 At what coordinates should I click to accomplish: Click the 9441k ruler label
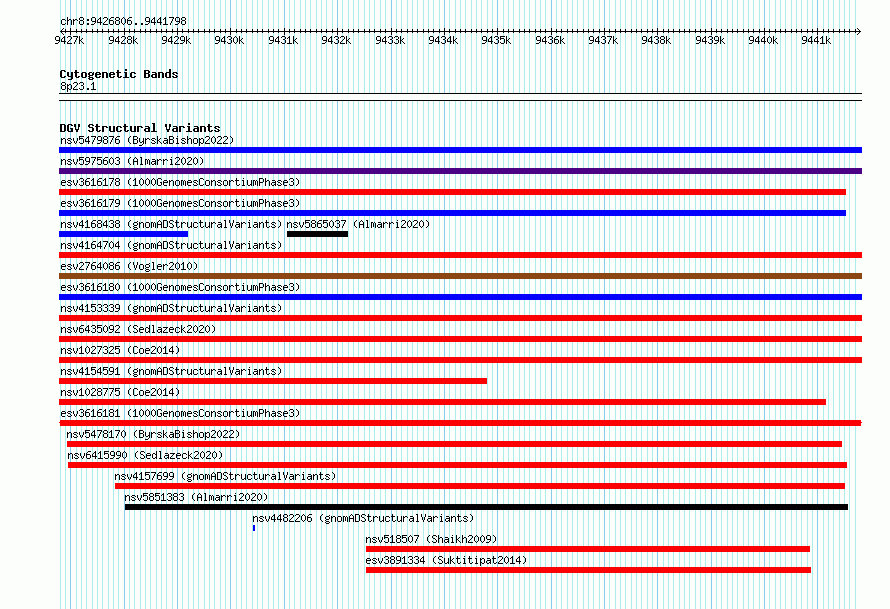816,40
